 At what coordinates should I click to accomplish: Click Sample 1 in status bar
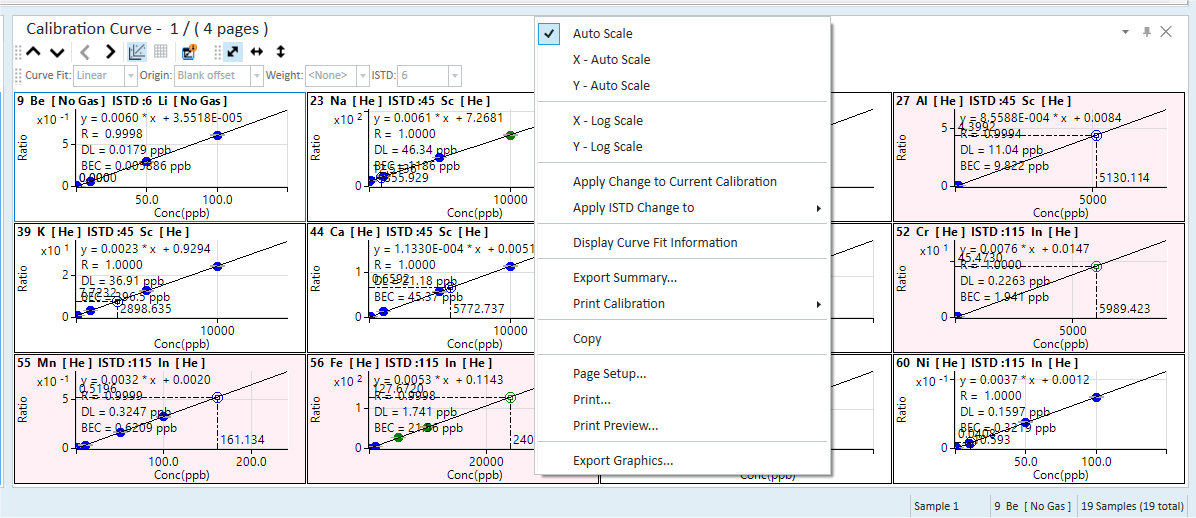point(936,506)
